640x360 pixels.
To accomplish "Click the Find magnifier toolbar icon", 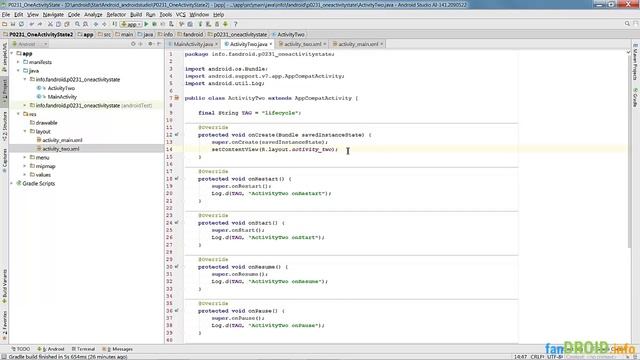I will [77, 24].
